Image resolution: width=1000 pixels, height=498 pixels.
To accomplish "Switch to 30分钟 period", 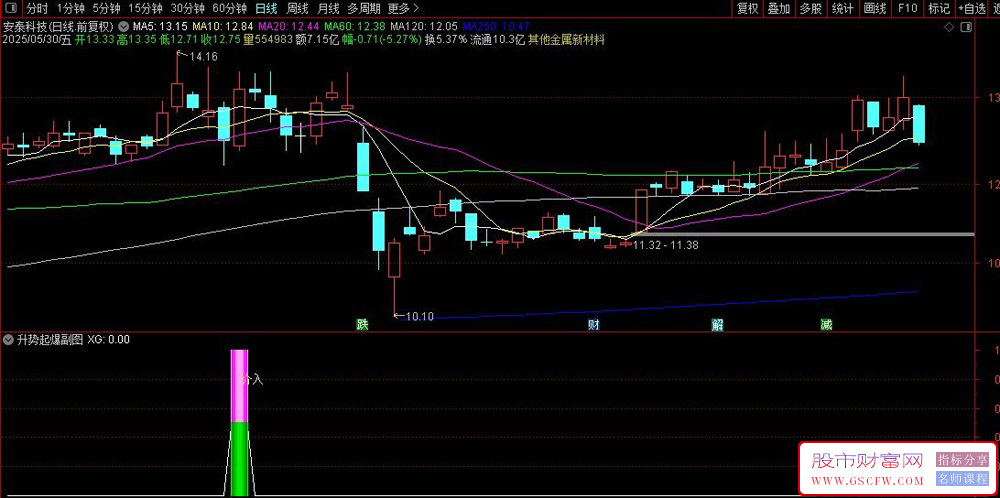I will point(188,8).
